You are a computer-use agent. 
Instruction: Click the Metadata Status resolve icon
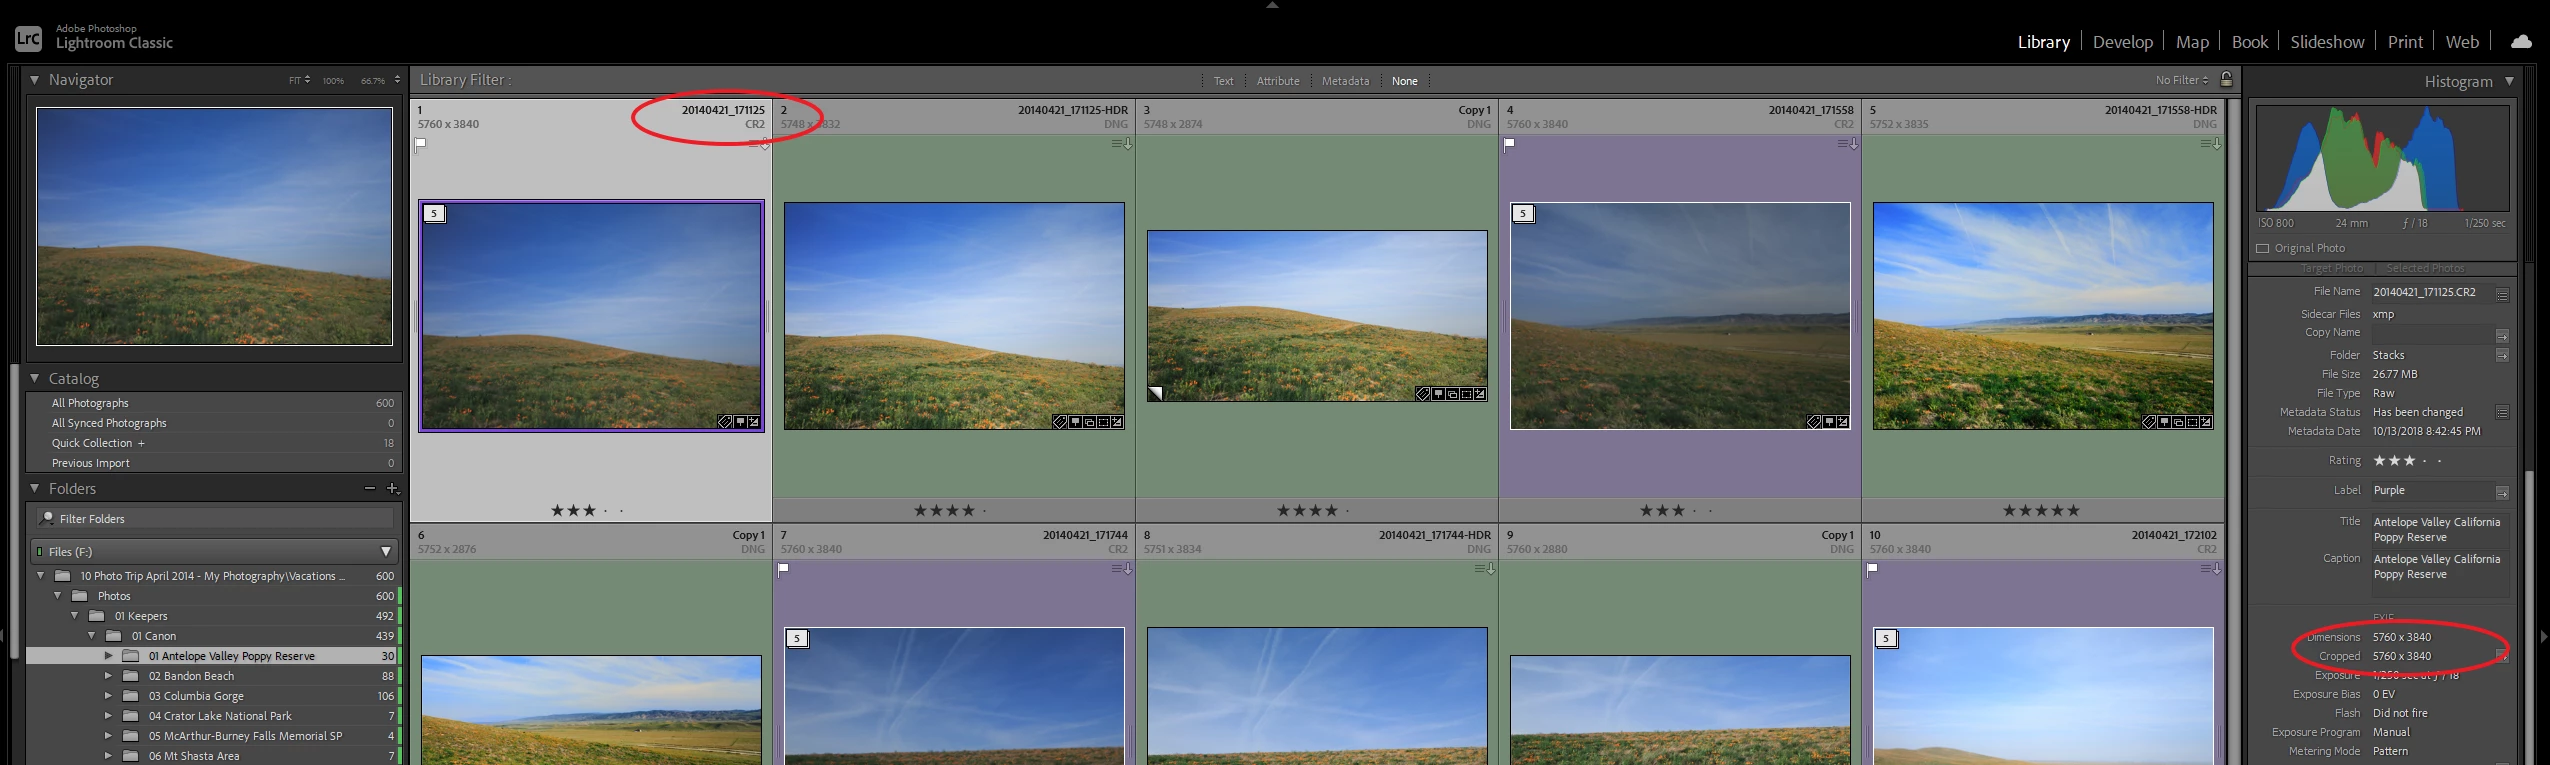coord(2502,412)
